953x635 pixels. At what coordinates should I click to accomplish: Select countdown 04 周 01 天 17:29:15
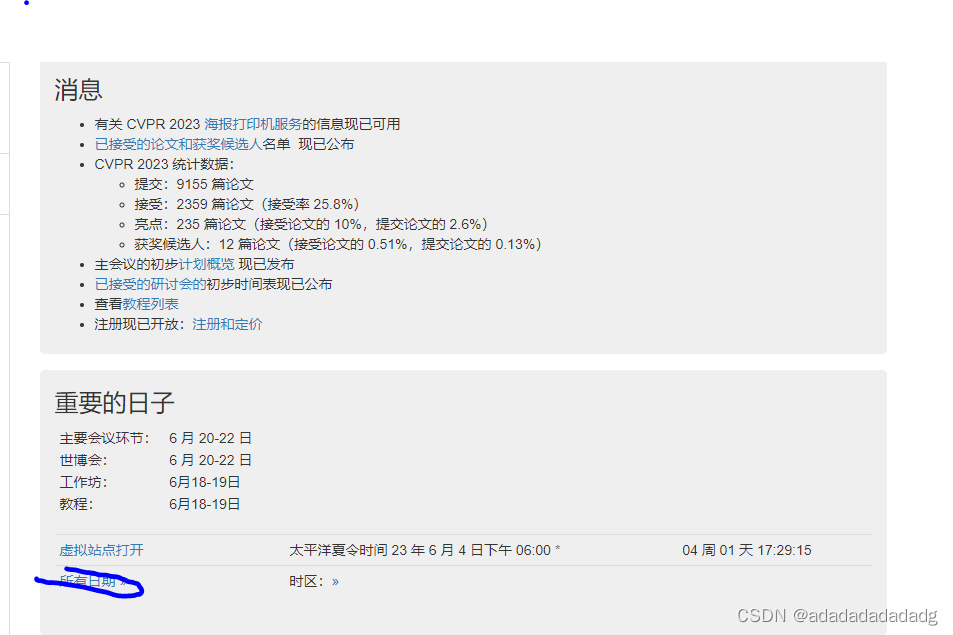(x=746, y=551)
